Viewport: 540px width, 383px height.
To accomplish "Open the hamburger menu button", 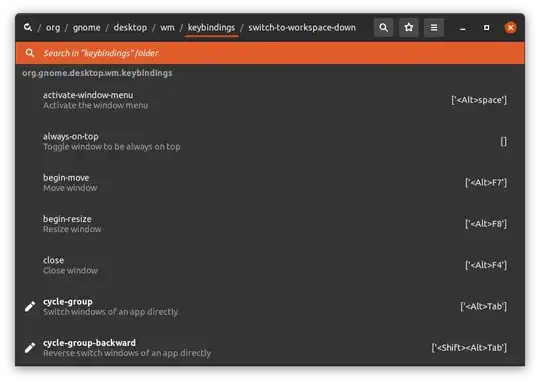I will pyautogui.click(x=434, y=28).
